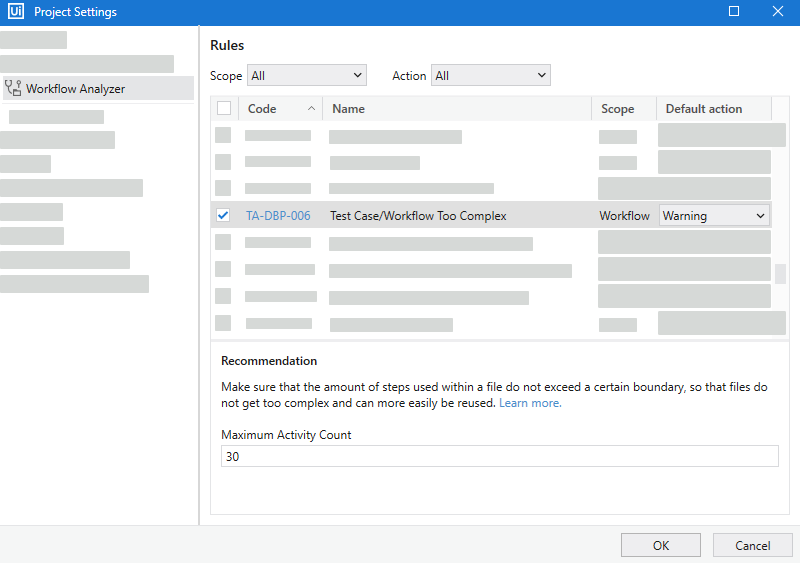The width and height of the screenshot is (800, 563).
Task: Toggle the select-all checkbox in table header
Action: [x=224, y=109]
